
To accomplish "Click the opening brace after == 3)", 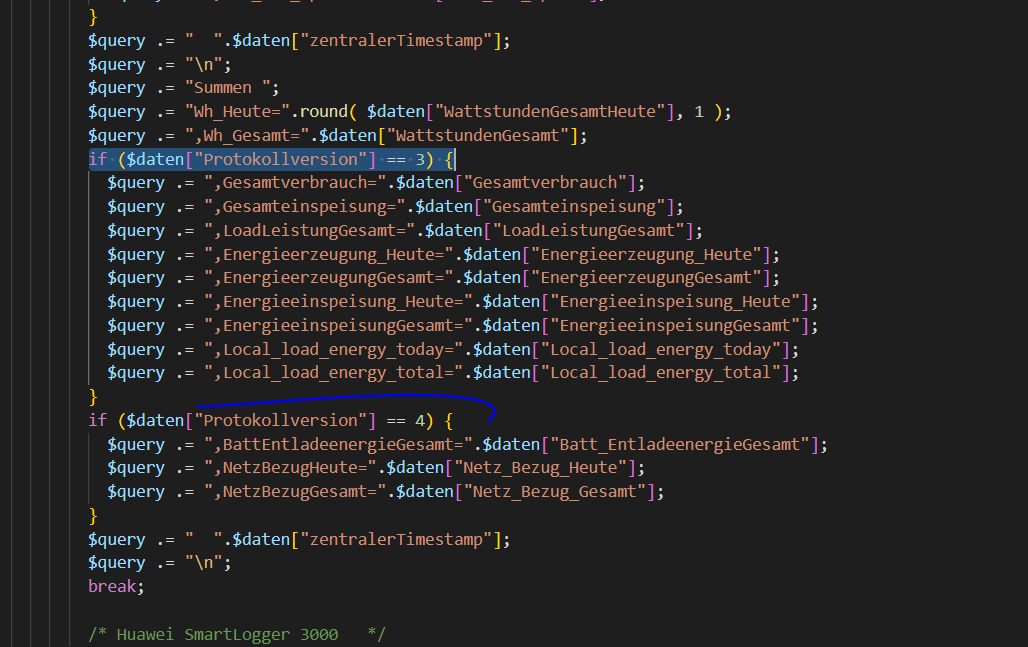I will click(x=450, y=159).
